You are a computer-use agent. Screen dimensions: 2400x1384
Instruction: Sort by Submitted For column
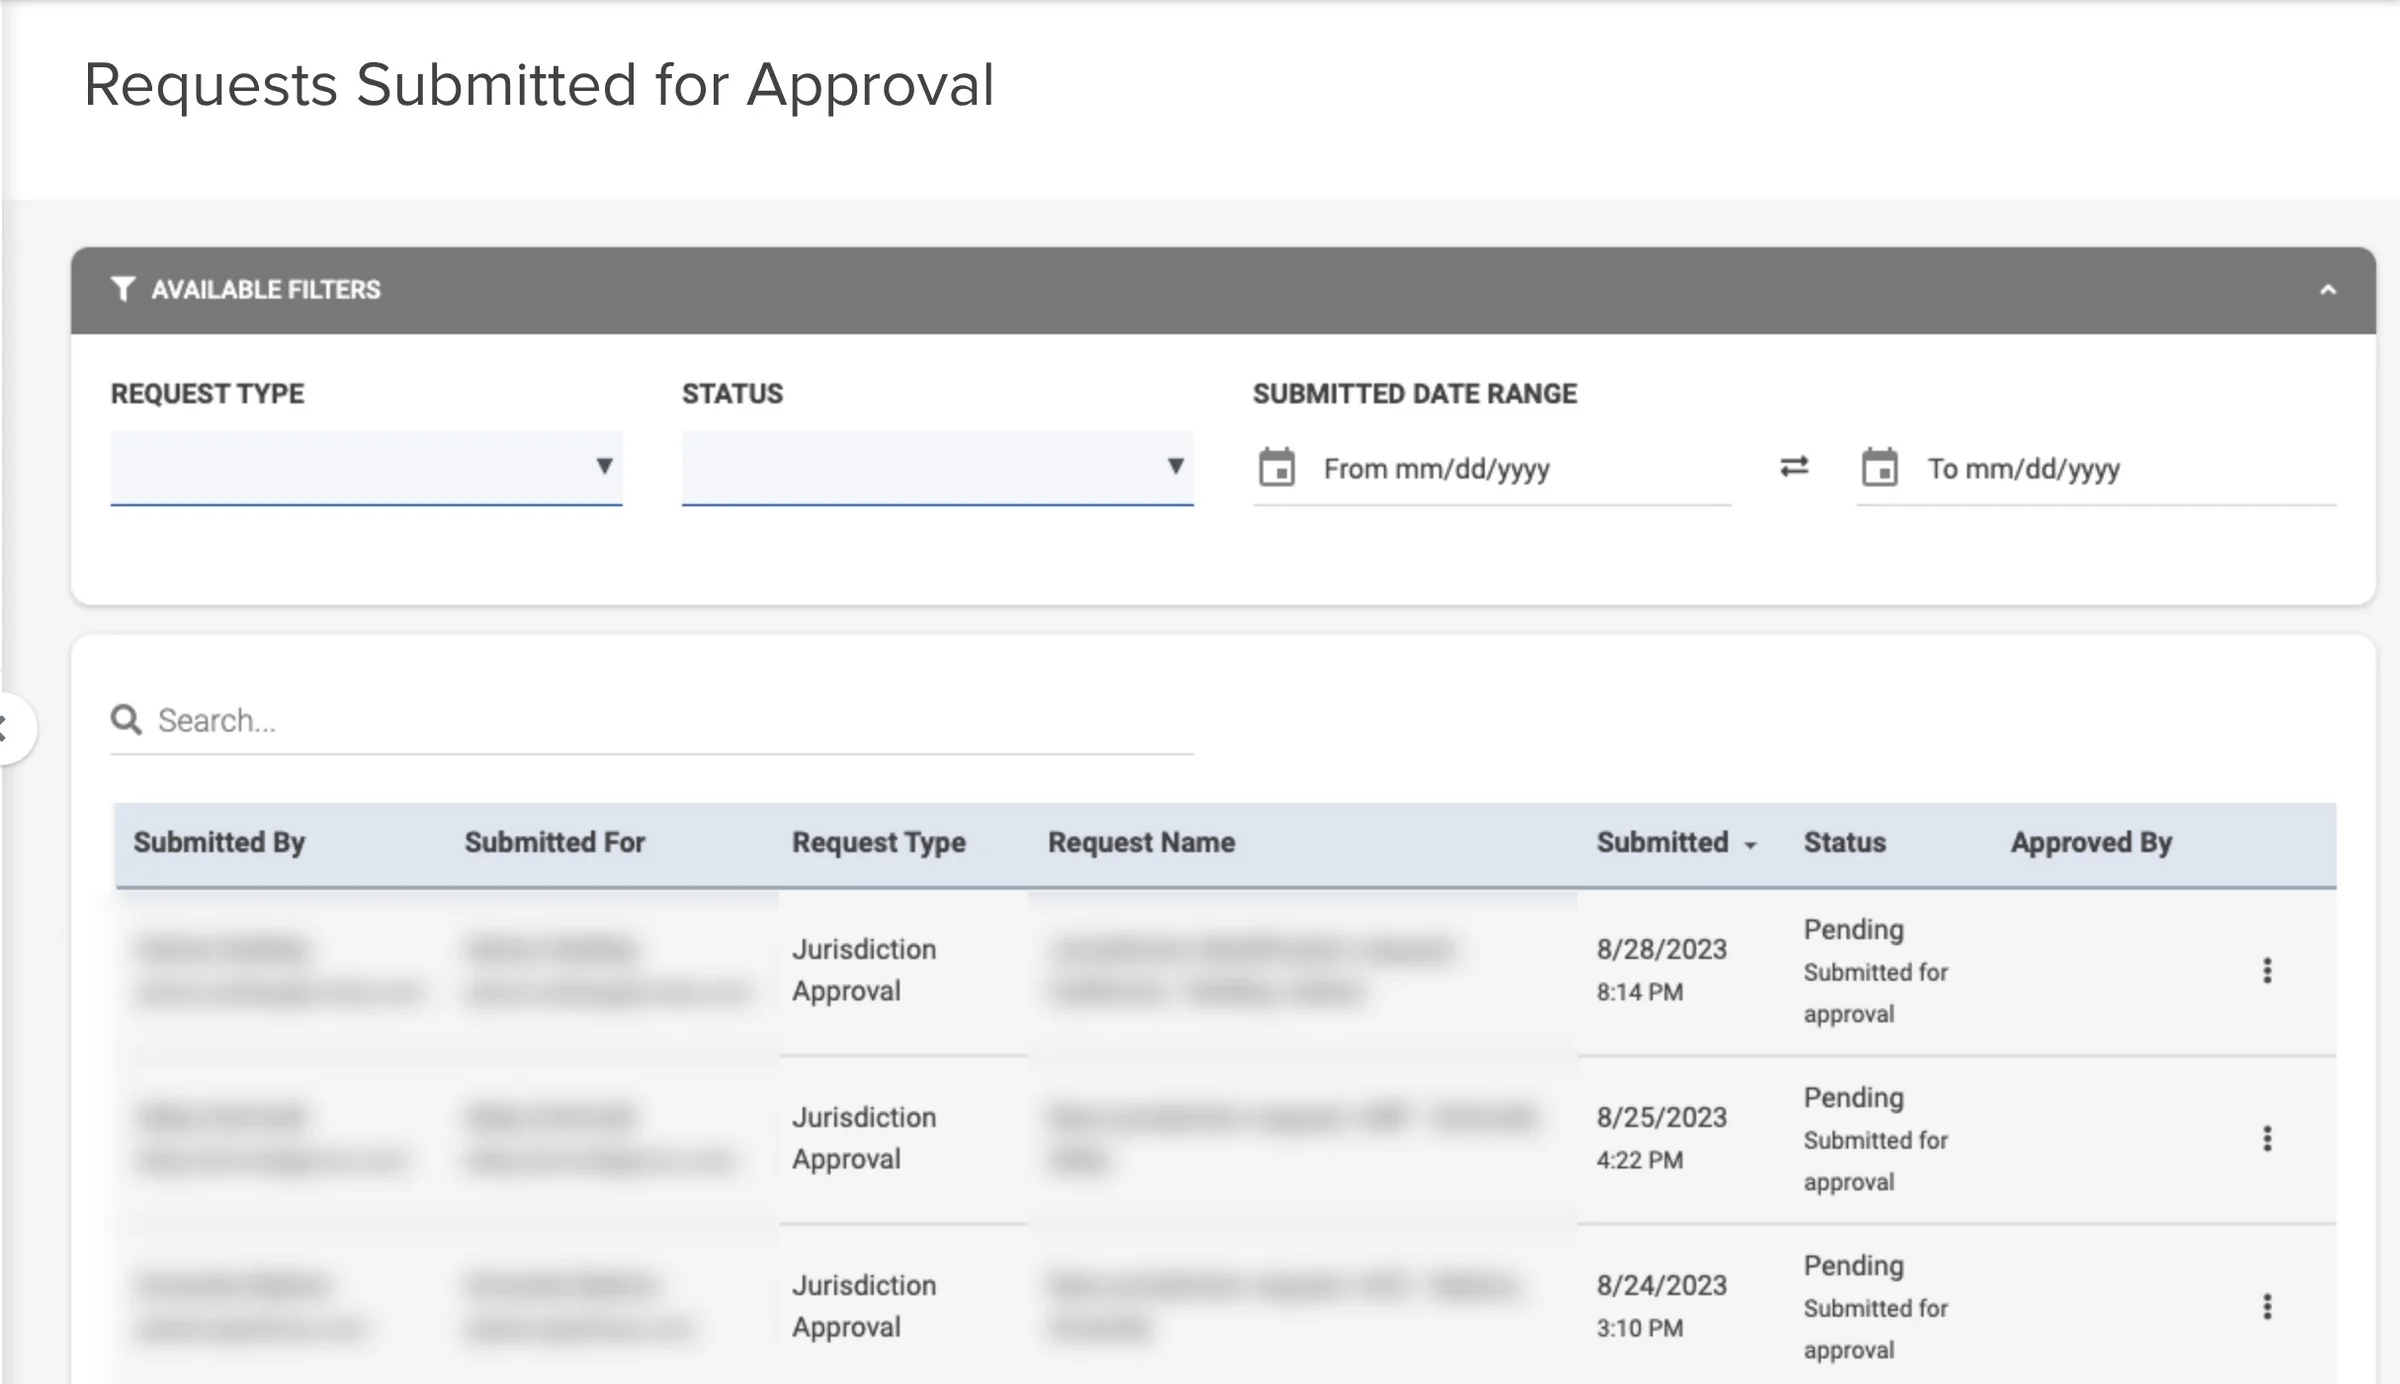(x=555, y=842)
